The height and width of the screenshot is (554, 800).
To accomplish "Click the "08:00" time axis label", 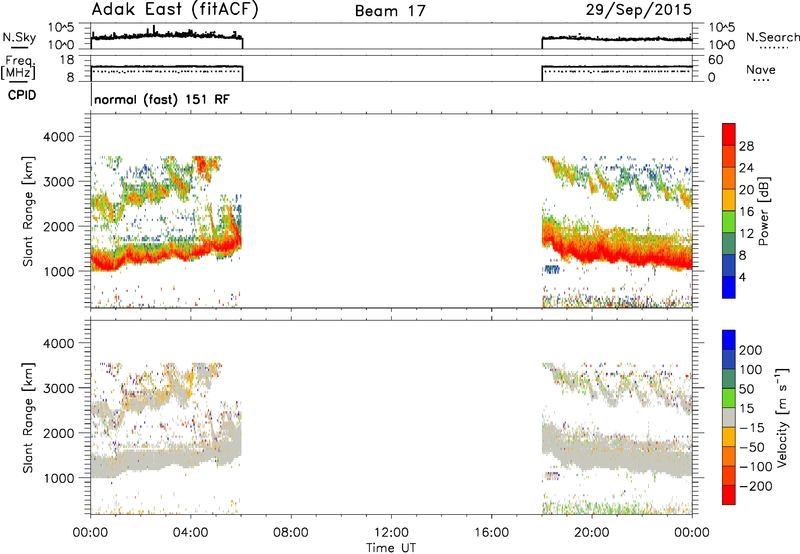I will click(291, 533).
